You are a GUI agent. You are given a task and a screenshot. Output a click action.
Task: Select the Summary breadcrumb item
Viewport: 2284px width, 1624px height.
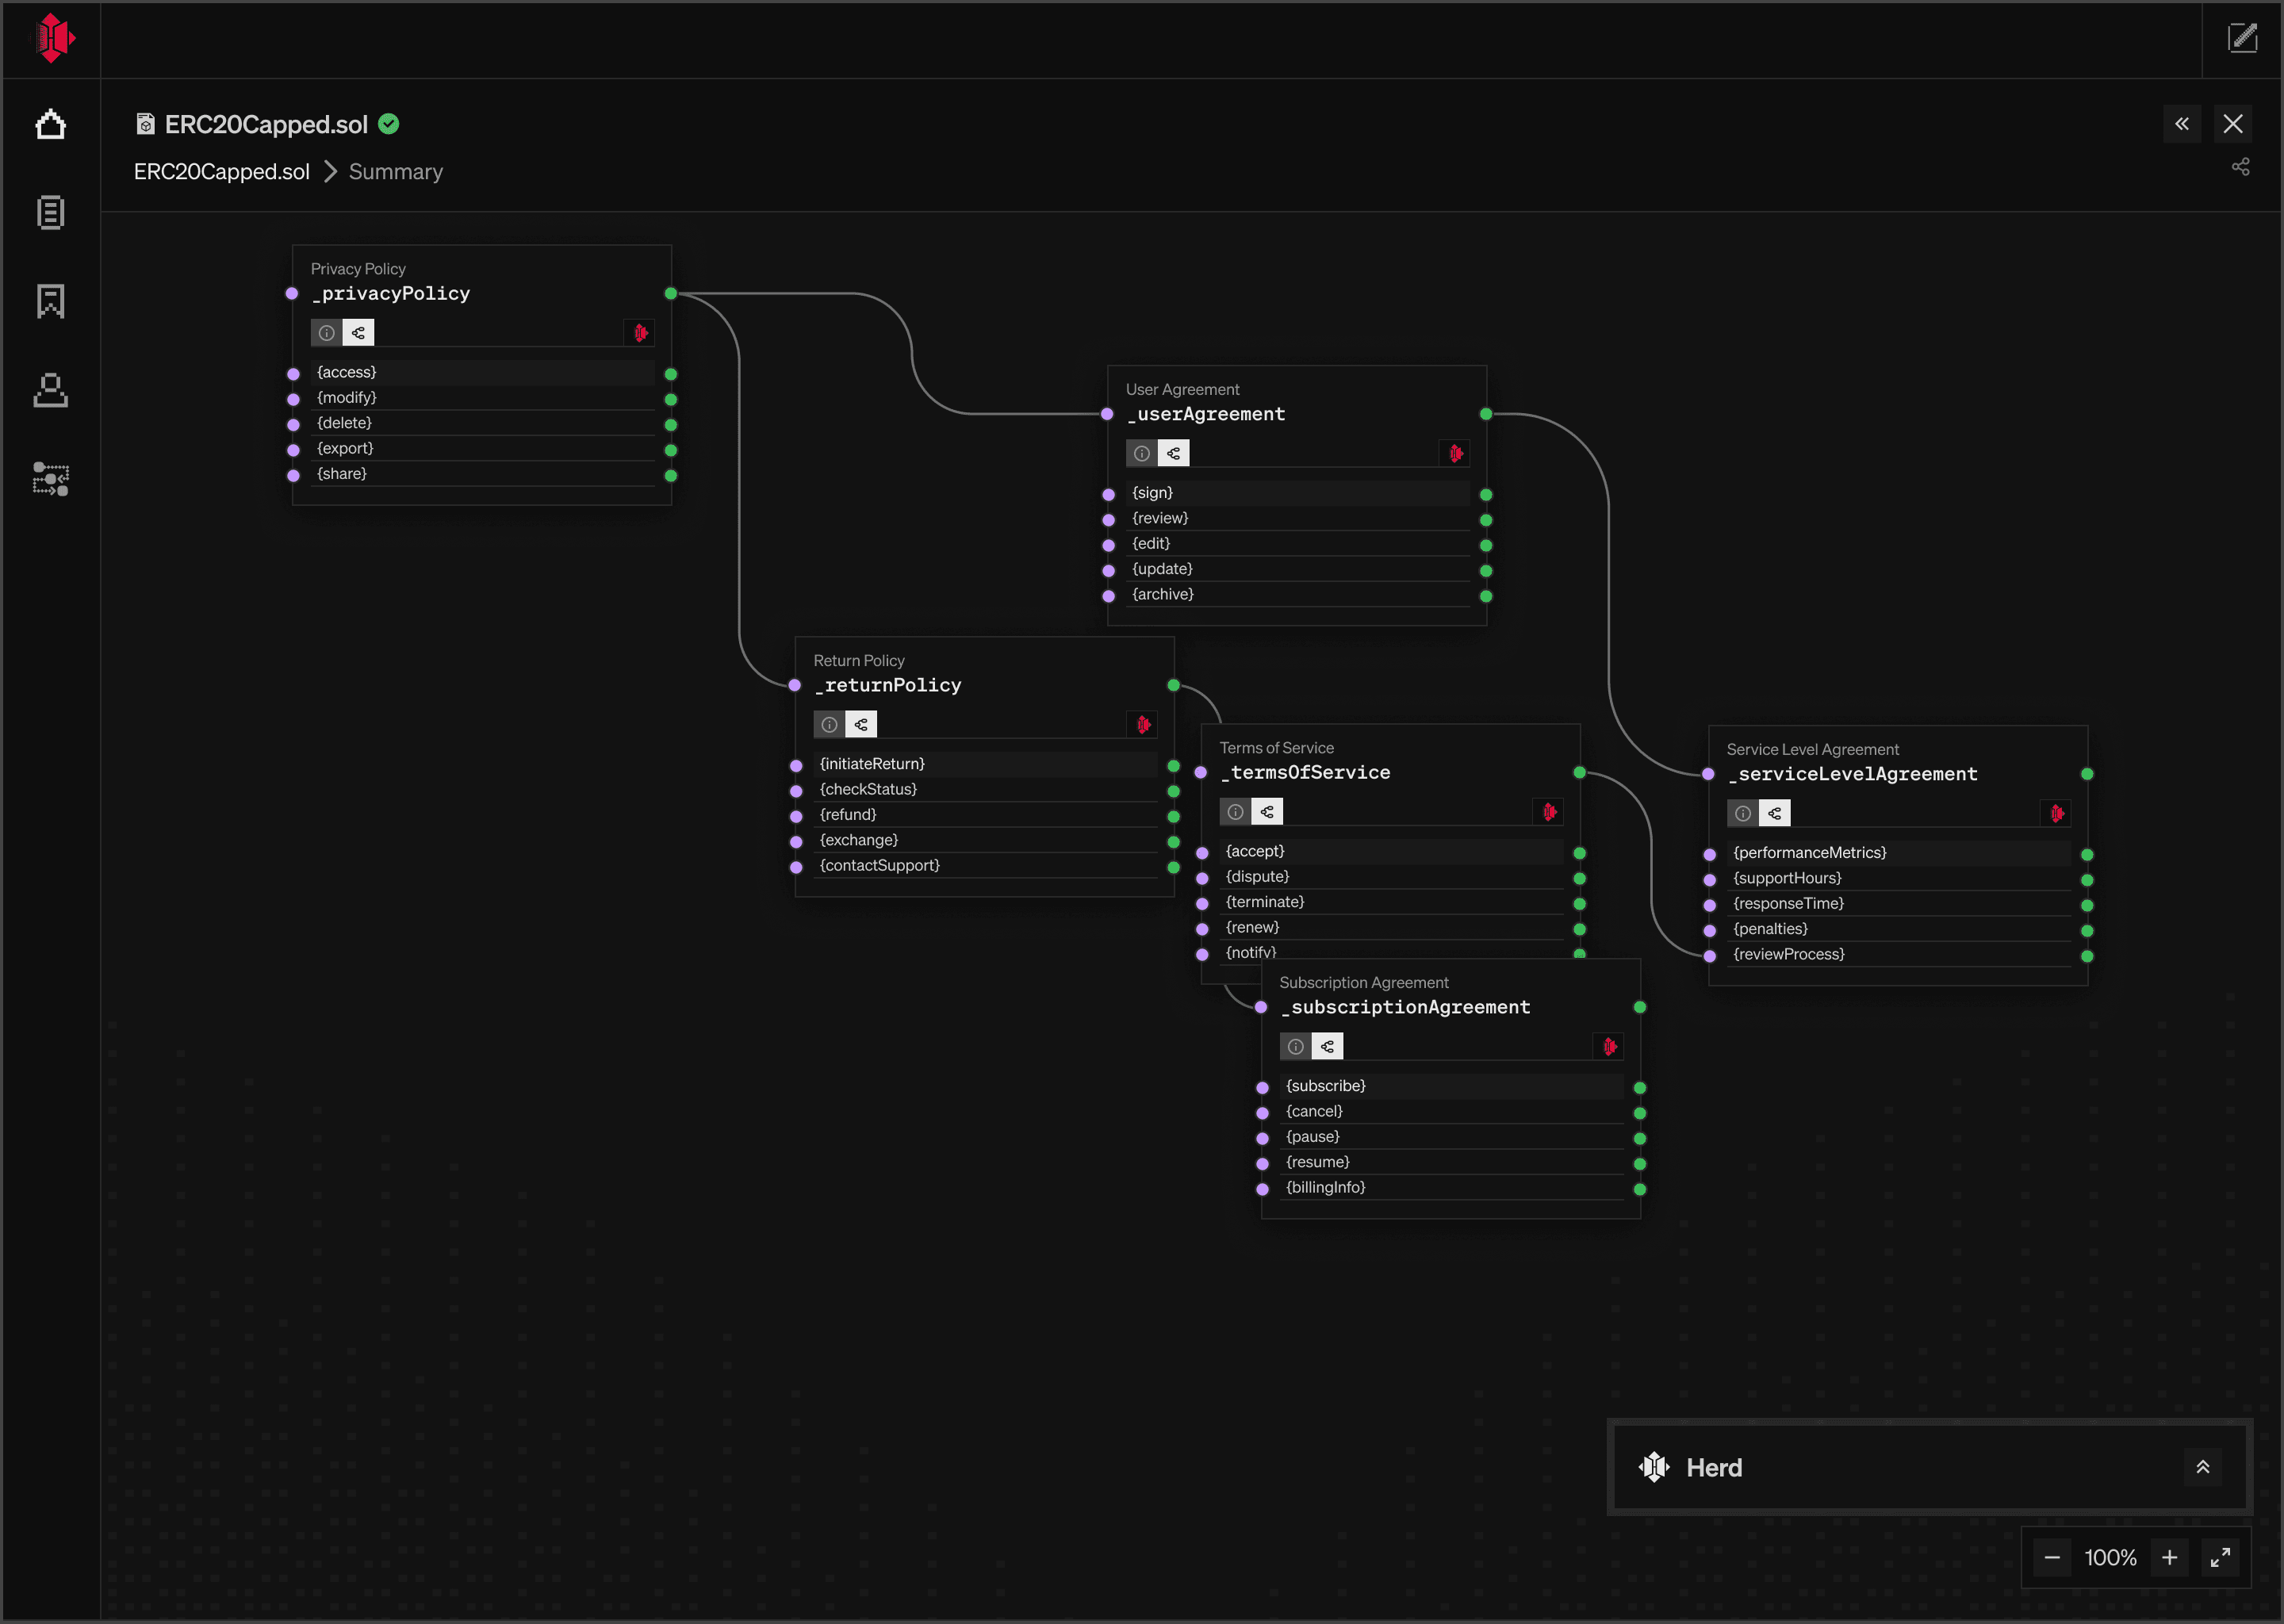coord(395,172)
